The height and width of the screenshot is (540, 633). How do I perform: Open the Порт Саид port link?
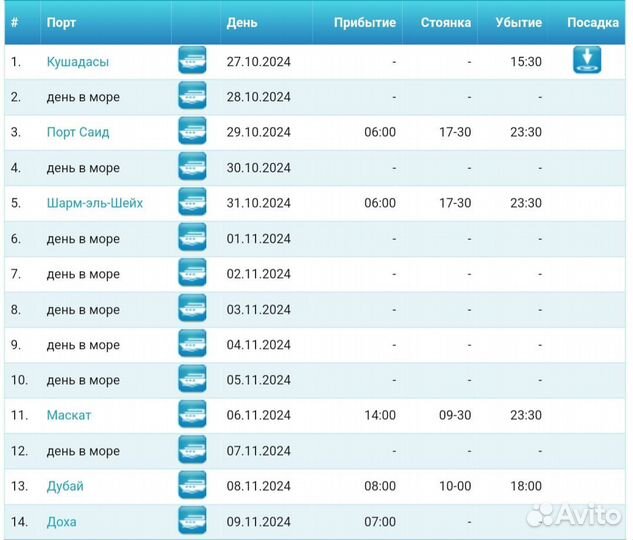(x=78, y=132)
